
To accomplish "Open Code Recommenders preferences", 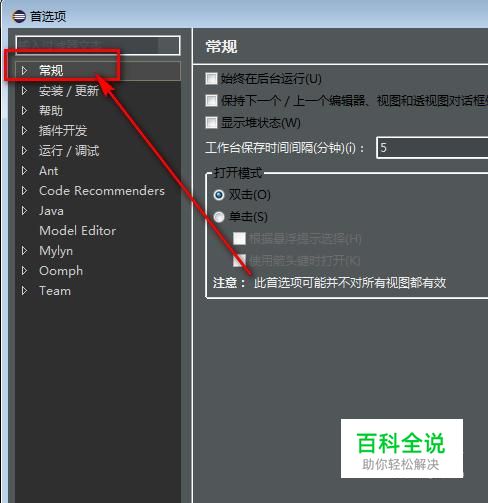I will tap(102, 191).
